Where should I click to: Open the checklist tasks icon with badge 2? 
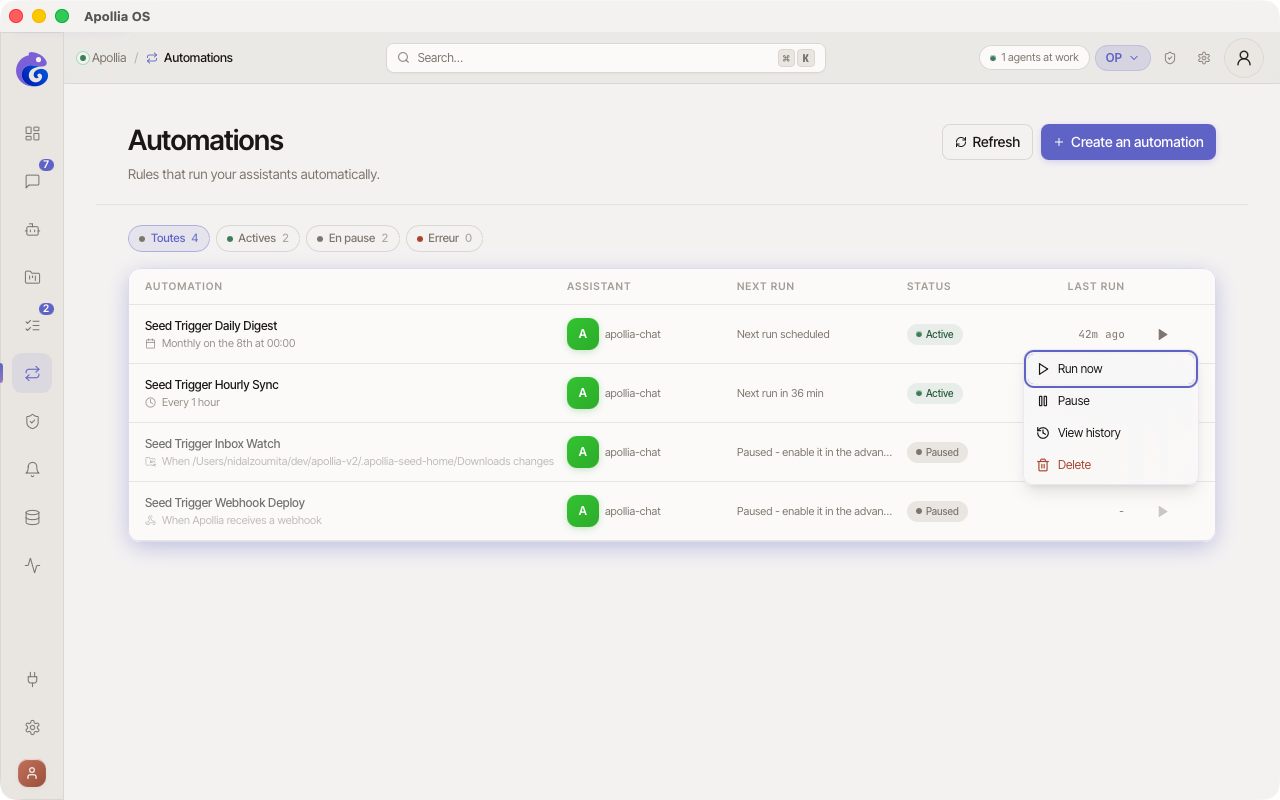pos(32,325)
